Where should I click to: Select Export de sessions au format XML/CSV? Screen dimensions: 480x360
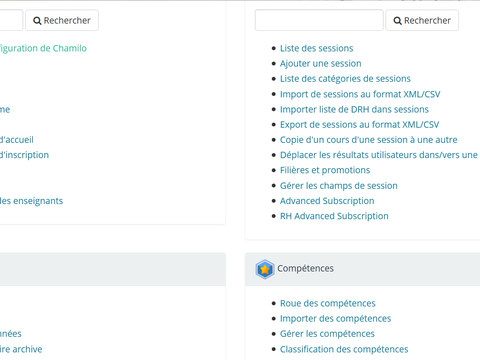point(359,125)
